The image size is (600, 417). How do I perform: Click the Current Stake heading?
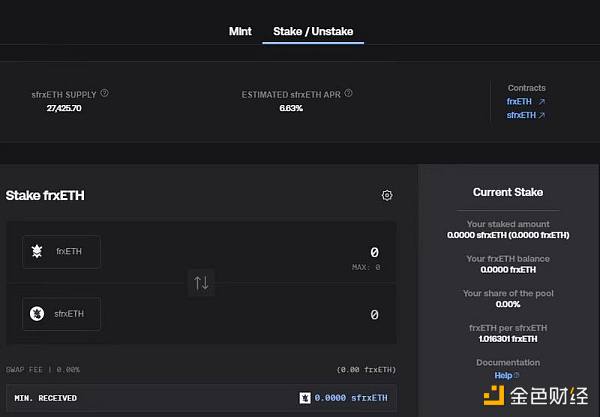tap(508, 192)
